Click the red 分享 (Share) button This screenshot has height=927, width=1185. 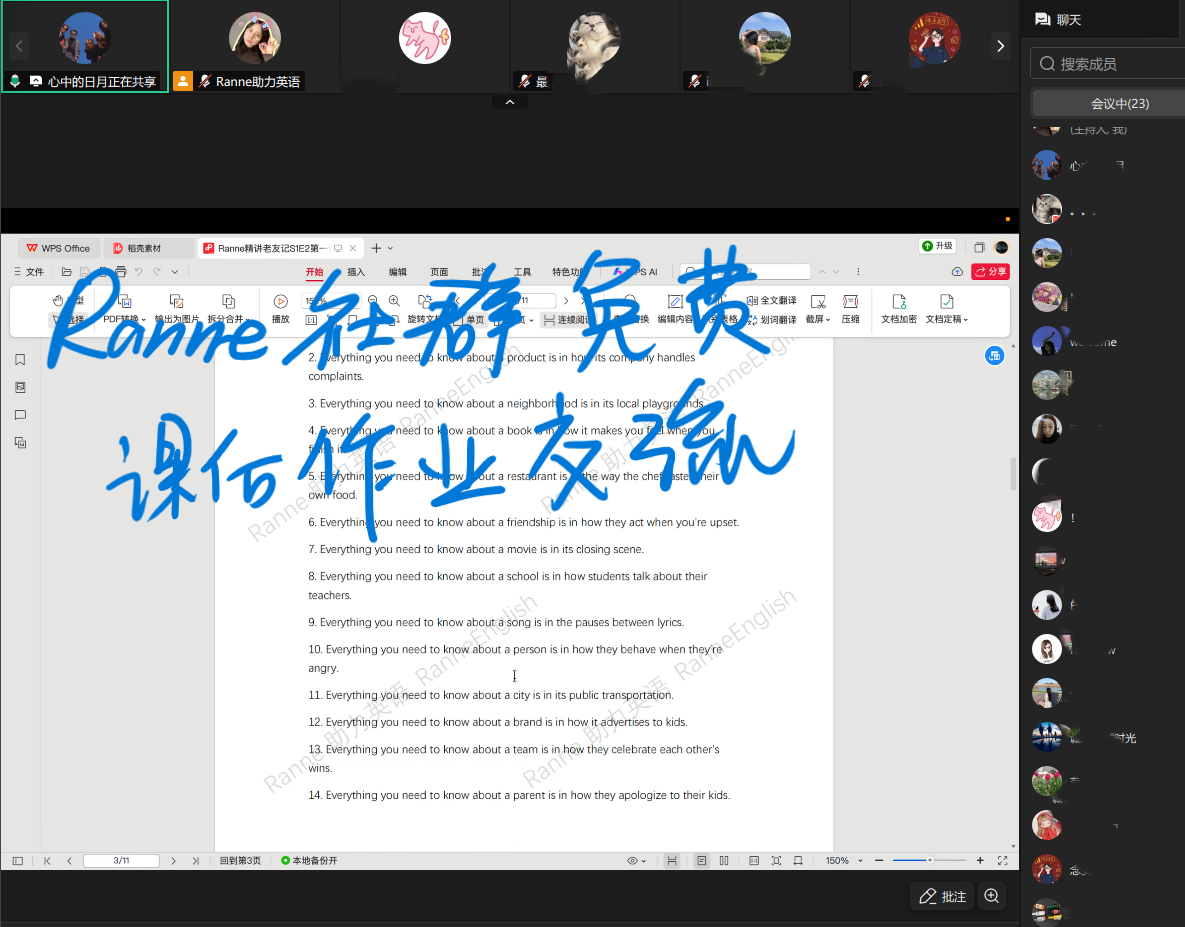point(989,271)
